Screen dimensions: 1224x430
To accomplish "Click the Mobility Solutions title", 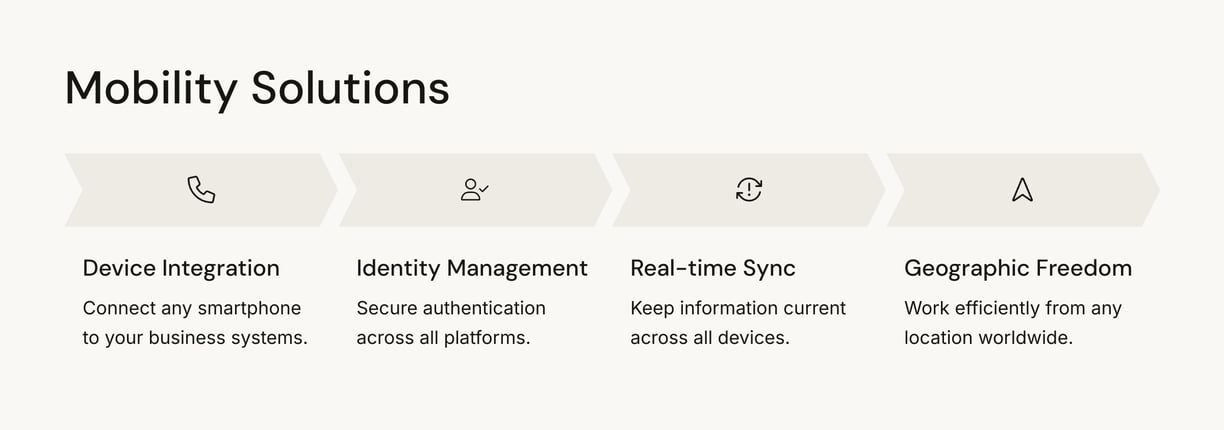I will click(257, 88).
